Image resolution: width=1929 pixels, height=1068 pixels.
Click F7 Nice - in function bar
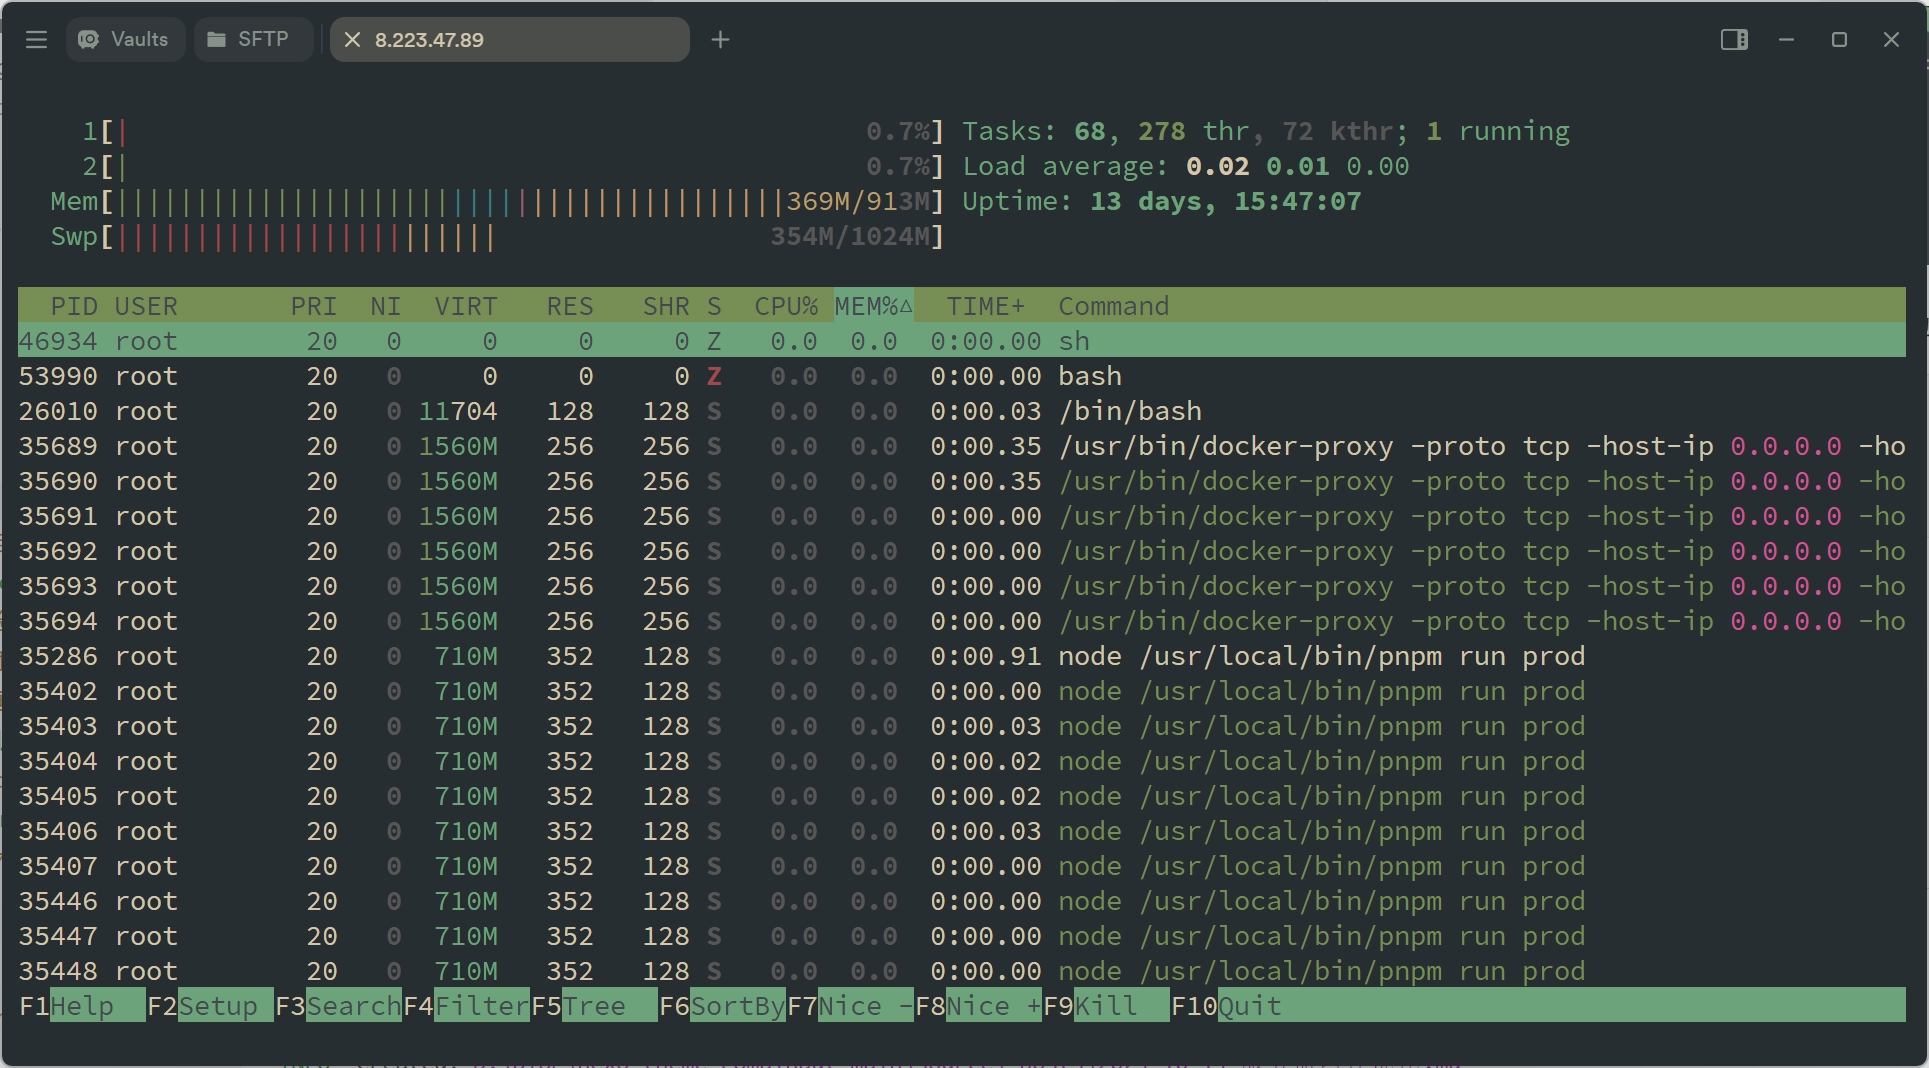tap(850, 1006)
